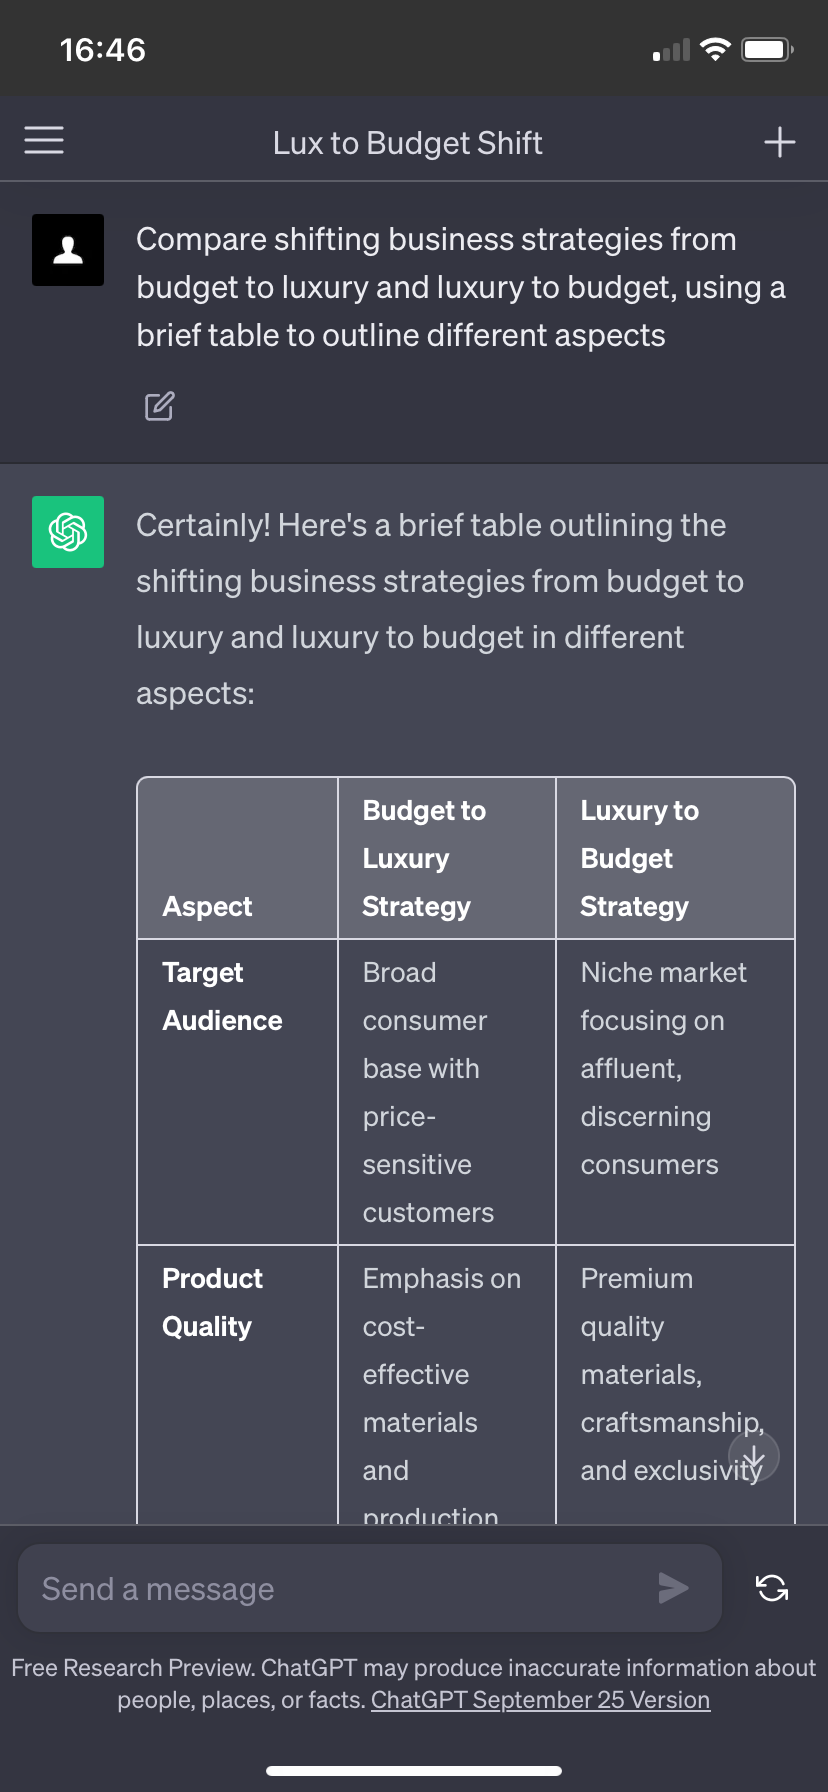This screenshot has width=828, height=1792.
Task: Open the hamburger sidebar menu
Action: (44, 141)
